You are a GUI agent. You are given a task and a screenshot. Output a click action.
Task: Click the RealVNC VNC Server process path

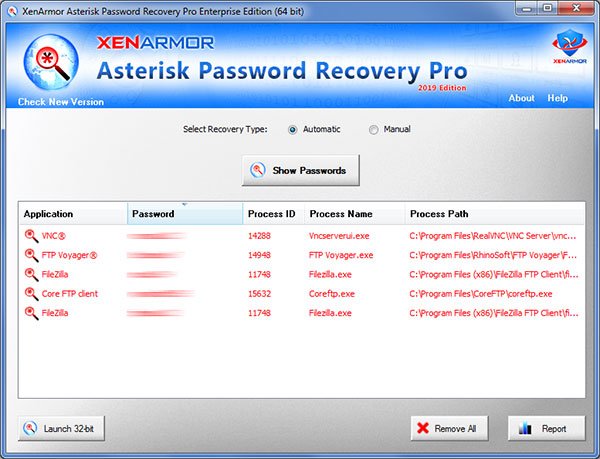[492, 236]
